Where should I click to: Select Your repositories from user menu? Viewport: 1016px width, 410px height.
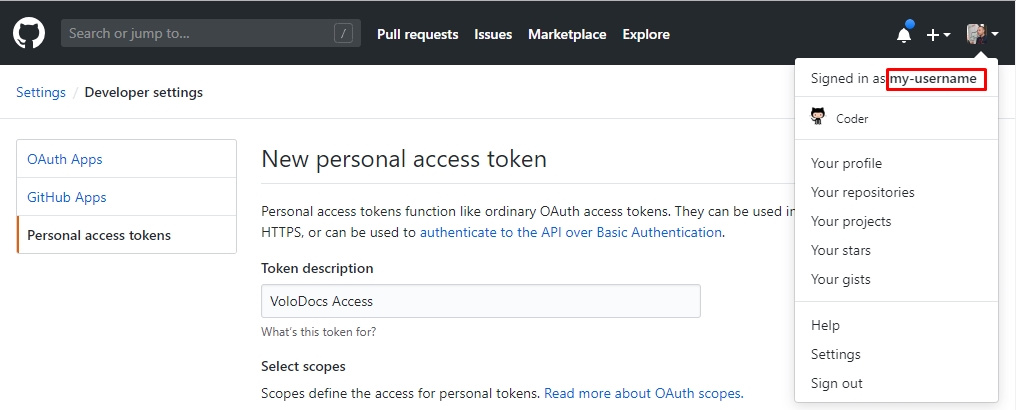point(862,192)
